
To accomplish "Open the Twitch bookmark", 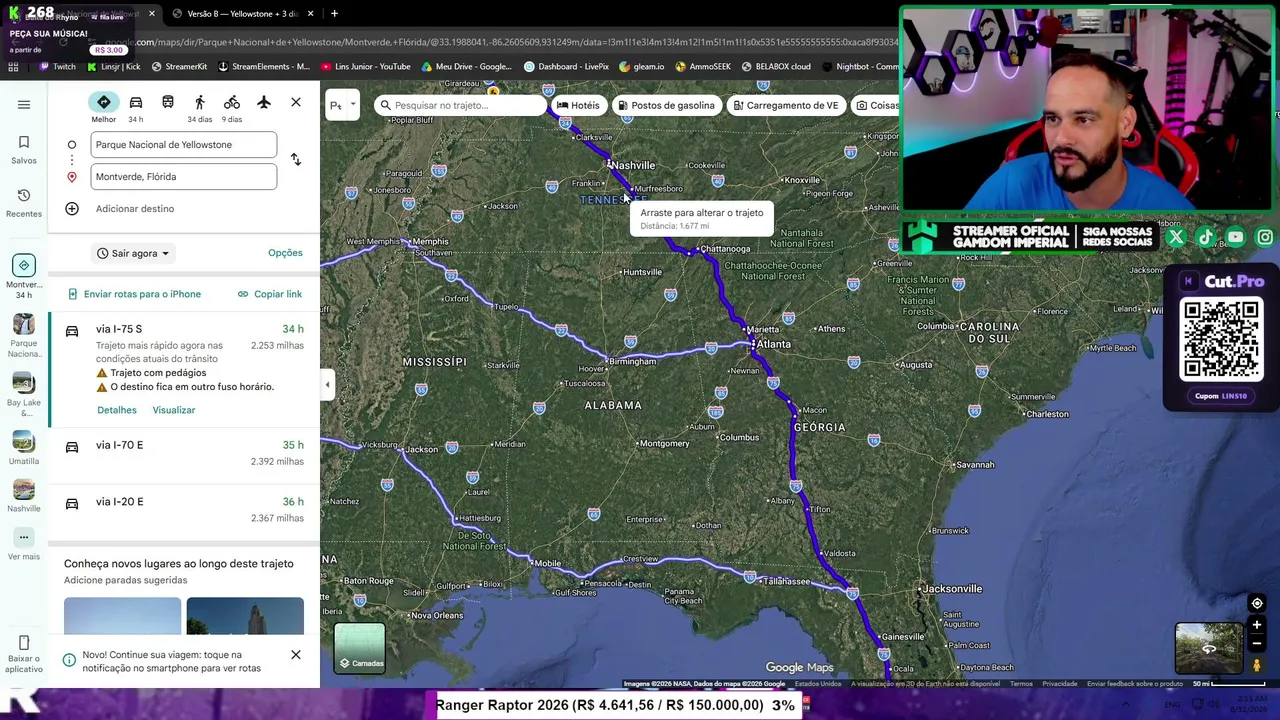I will pos(57,67).
